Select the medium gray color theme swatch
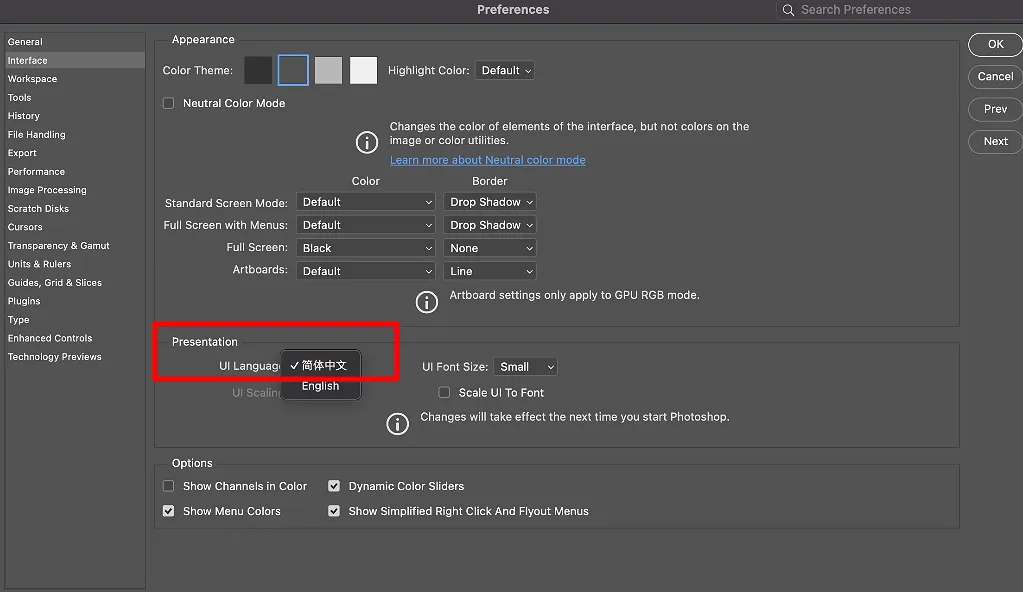Image resolution: width=1023 pixels, height=592 pixels. pyautogui.click(x=328, y=70)
